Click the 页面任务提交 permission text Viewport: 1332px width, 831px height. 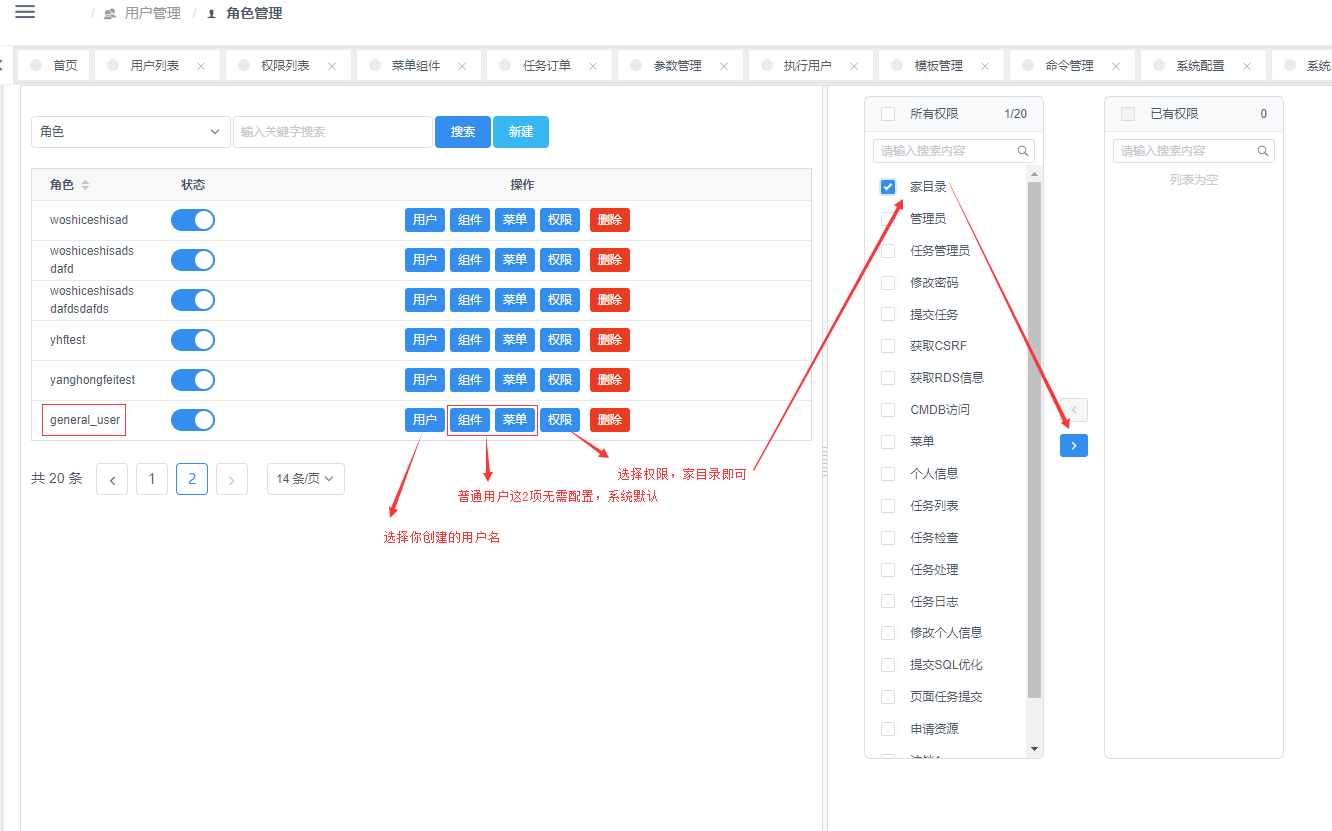pyautogui.click(x=946, y=697)
